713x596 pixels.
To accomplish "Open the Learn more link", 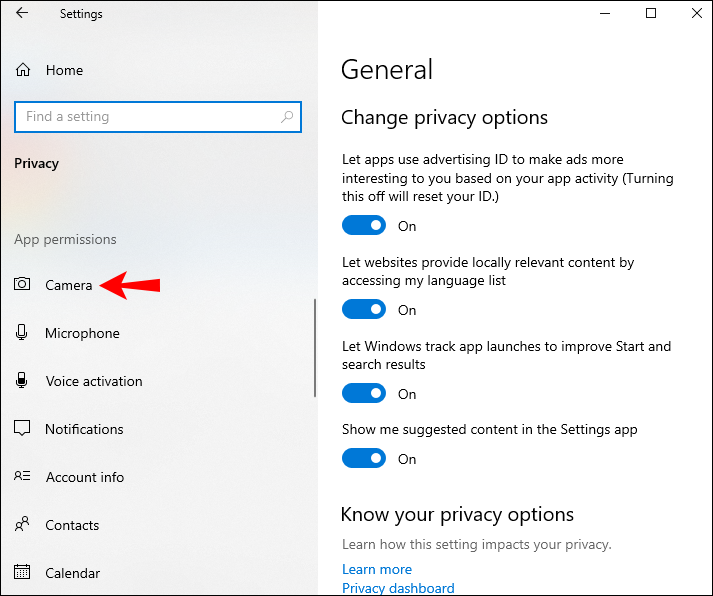I will (377, 569).
